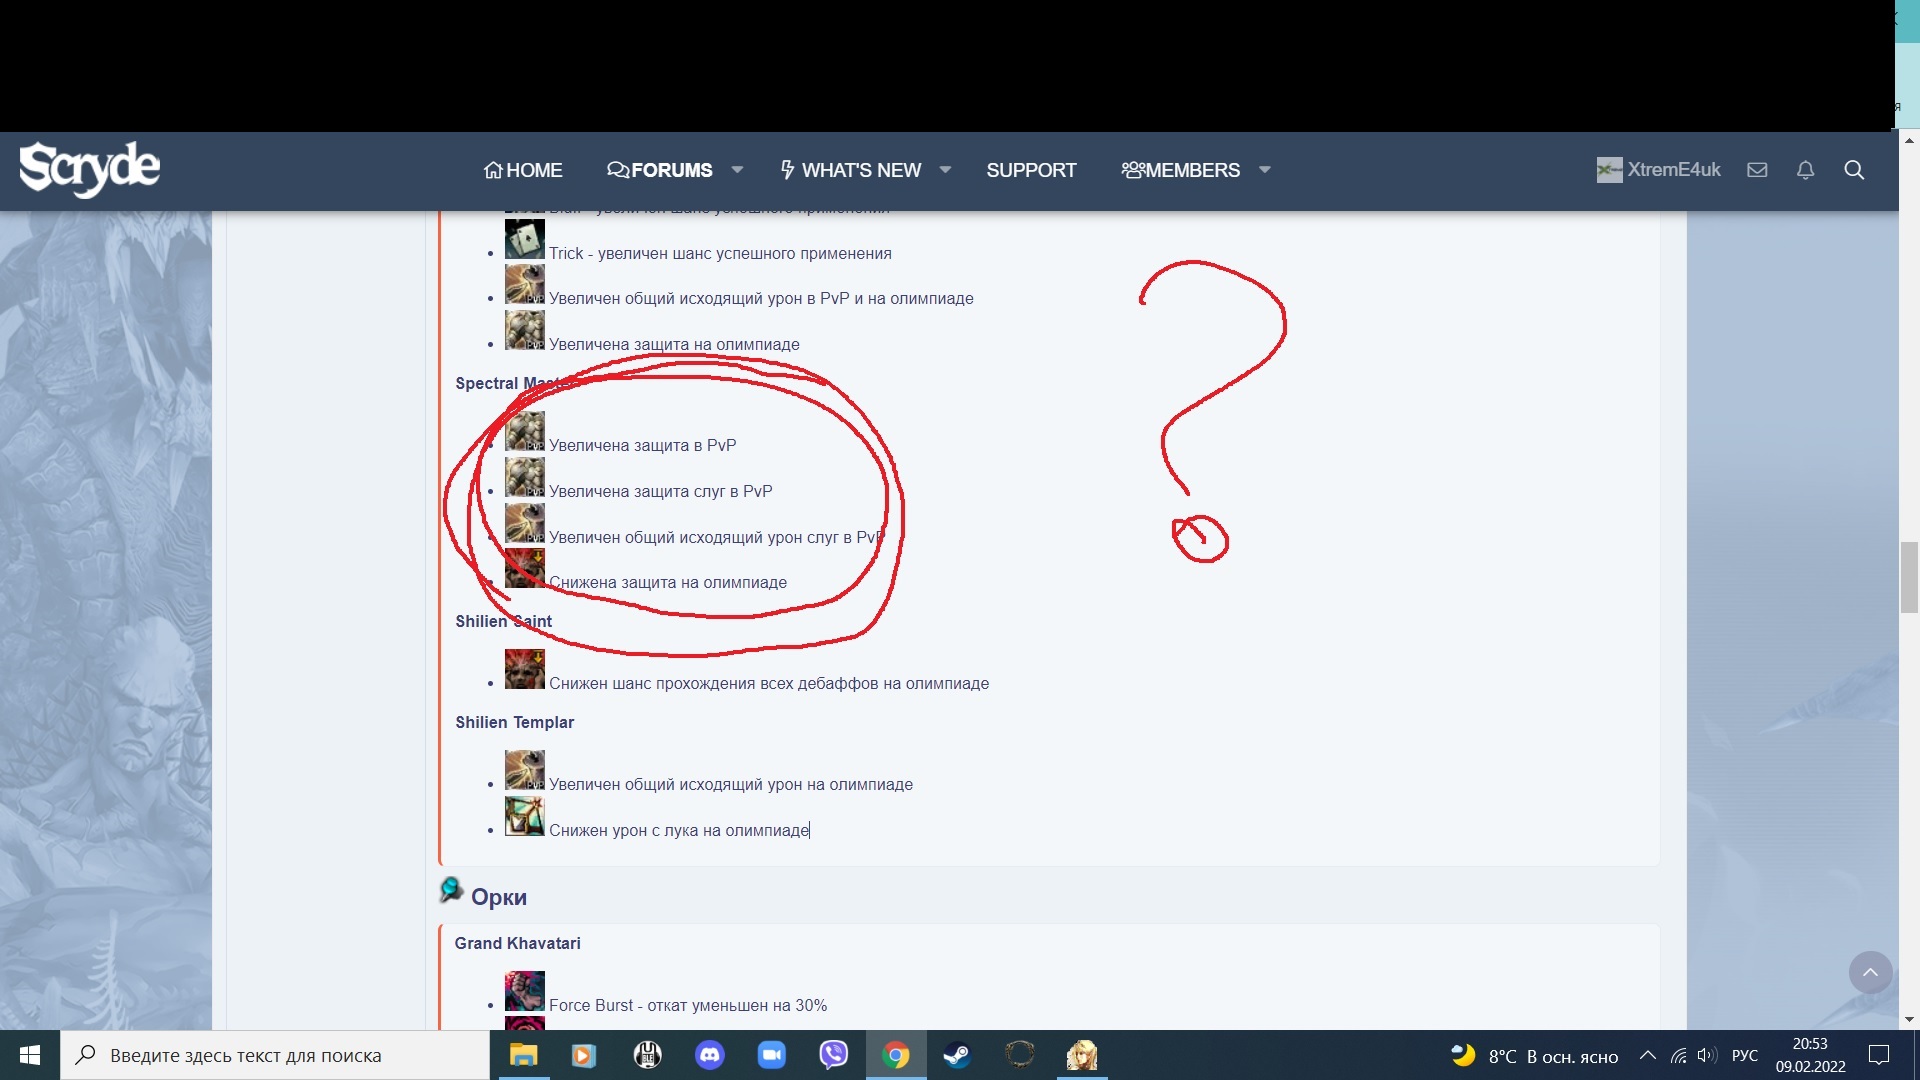Go to the Home menu item

click(x=523, y=170)
